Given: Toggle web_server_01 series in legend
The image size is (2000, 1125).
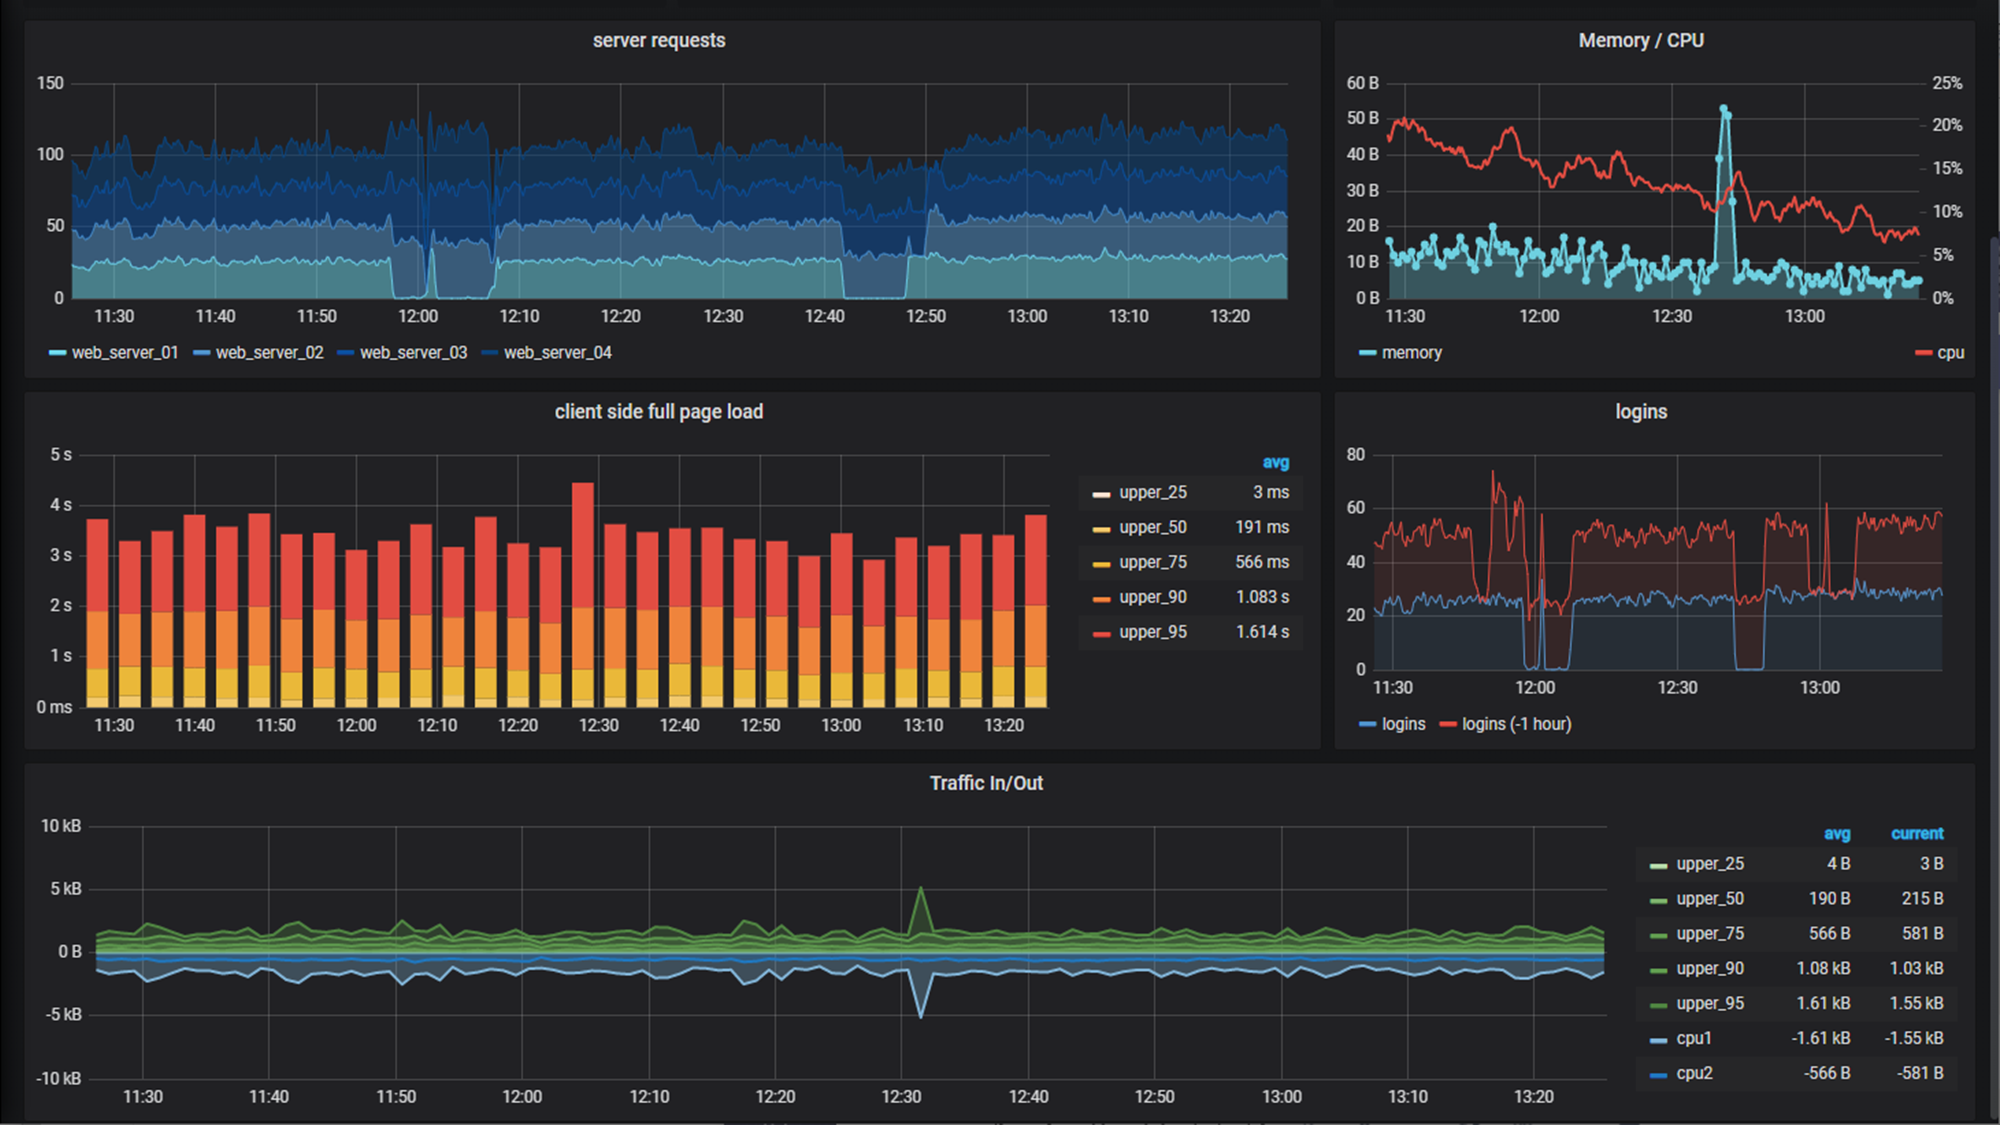Looking at the screenshot, I should click(125, 353).
